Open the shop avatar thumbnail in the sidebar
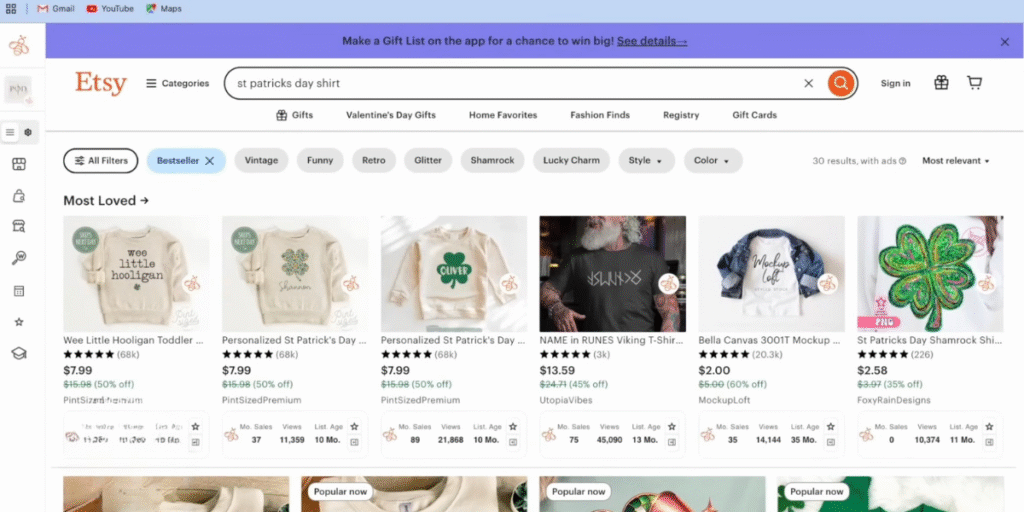 coord(18,90)
